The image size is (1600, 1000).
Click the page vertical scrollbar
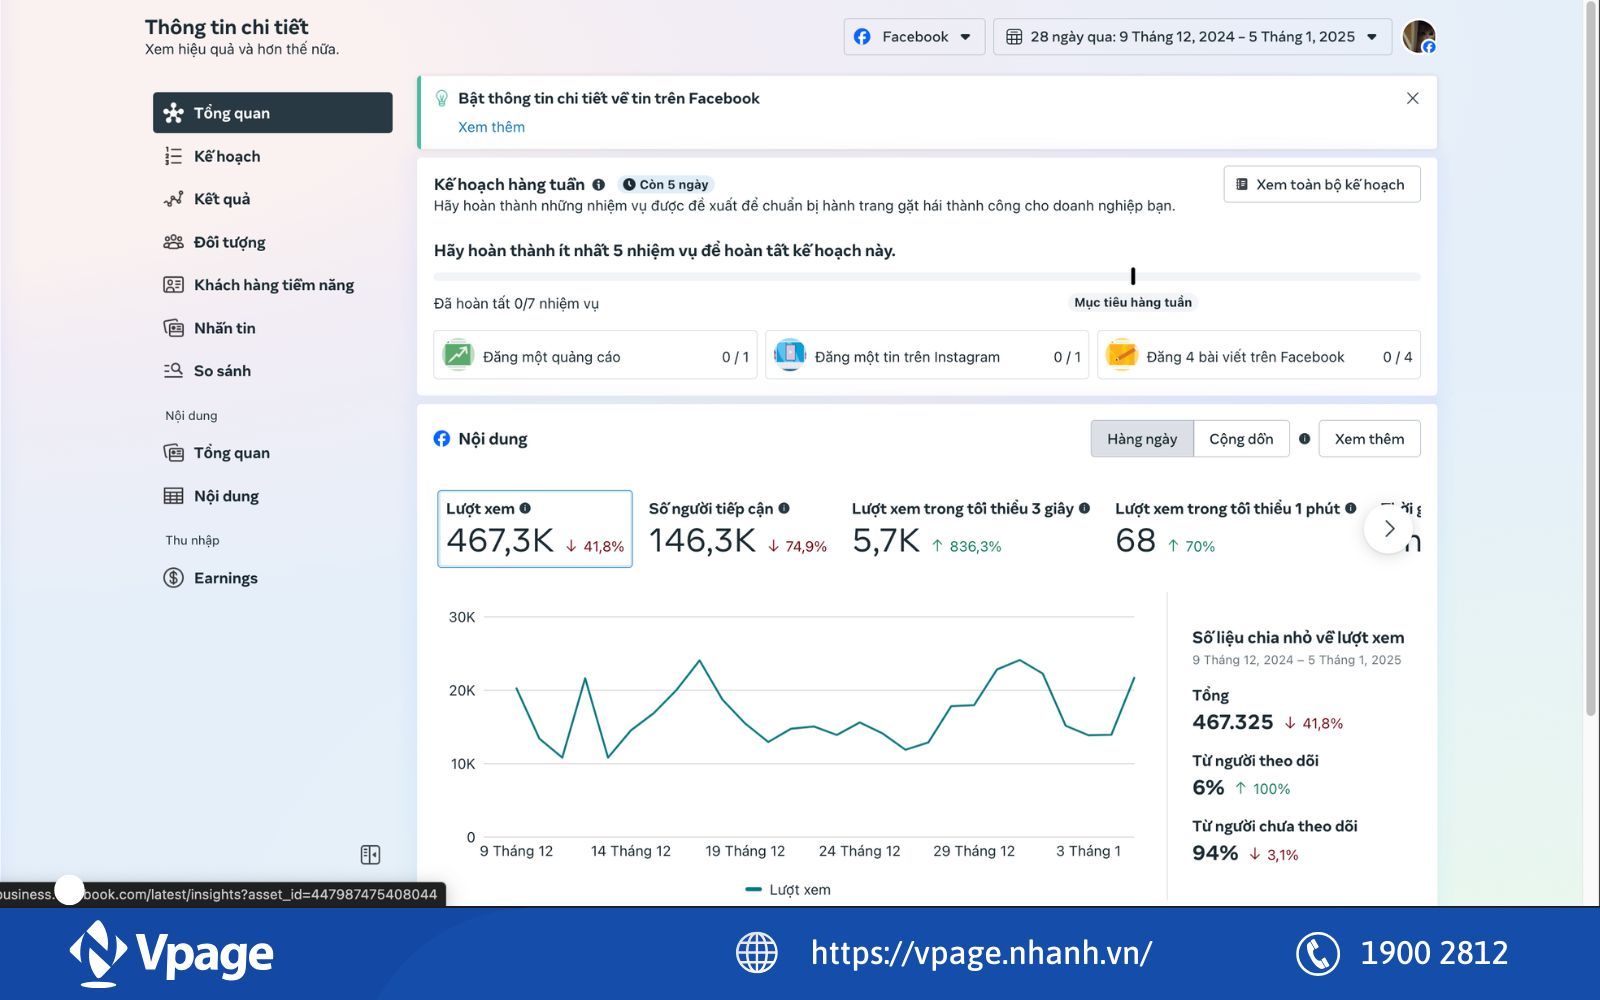[1591, 360]
